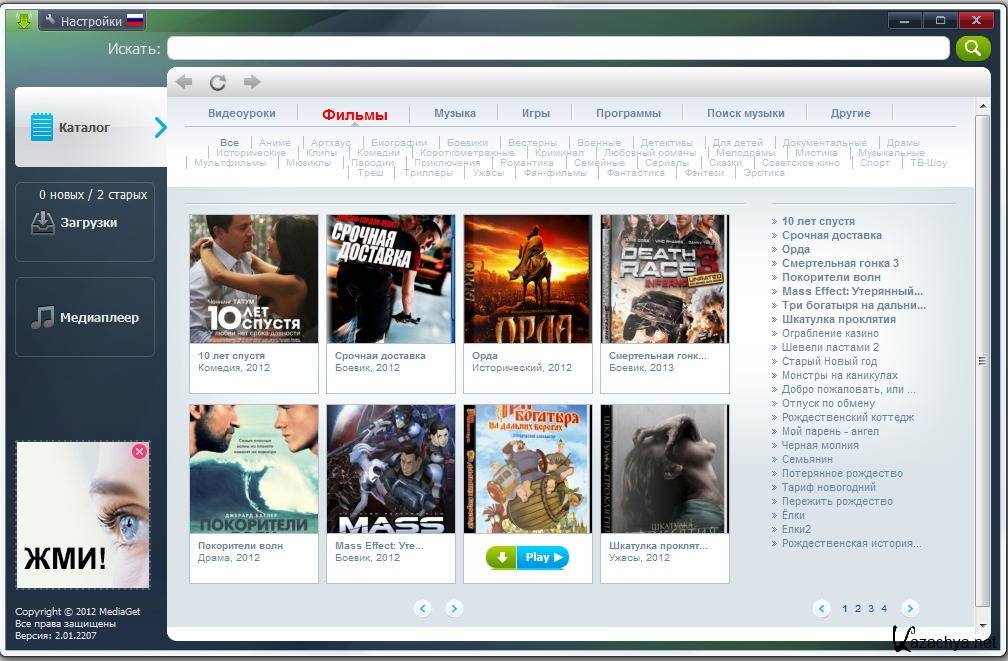The width and height of the screenshot is (1008, 661).
Task: Open the Настройки settings menu
Action: (90, 21)
